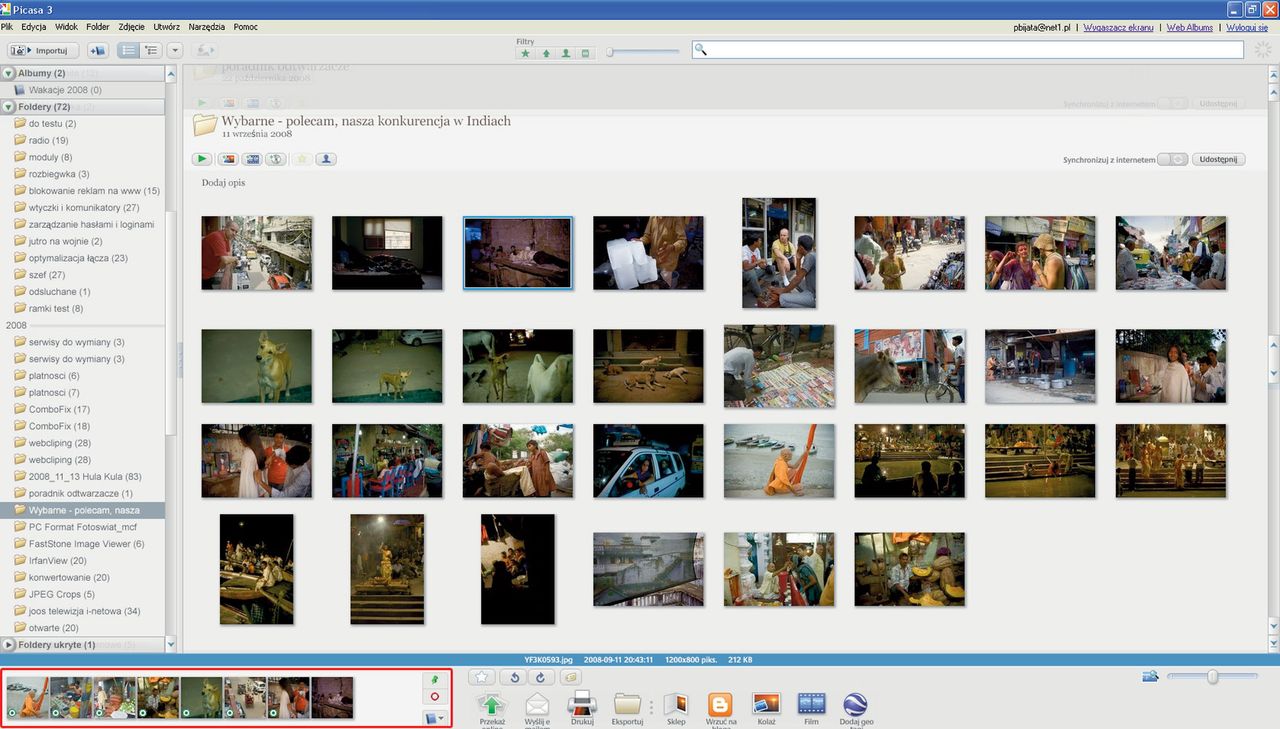Click the Drukuj printer icon
Viewport: 1280px width, 729px height.
pyautogui.click(x=583, y=704)
